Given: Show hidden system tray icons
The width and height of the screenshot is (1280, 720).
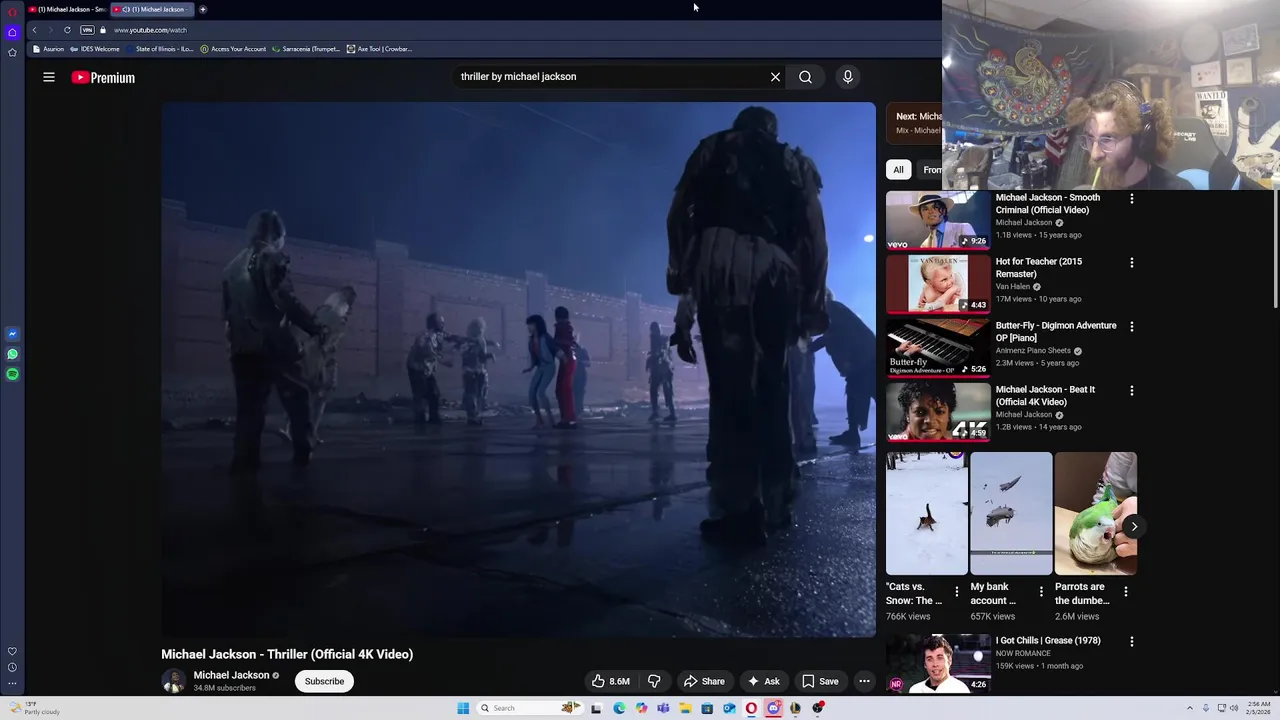Looking at the screenshot, I should [x=1189, y=708].
